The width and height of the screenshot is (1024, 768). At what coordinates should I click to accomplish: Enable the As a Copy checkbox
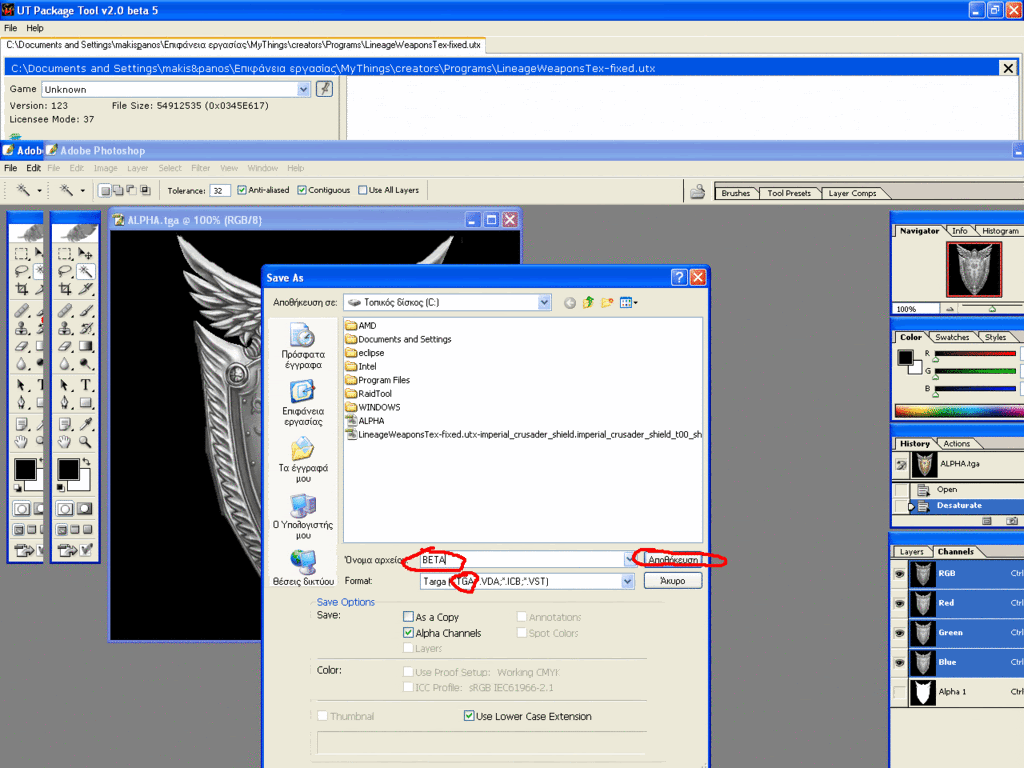(408, 617)
